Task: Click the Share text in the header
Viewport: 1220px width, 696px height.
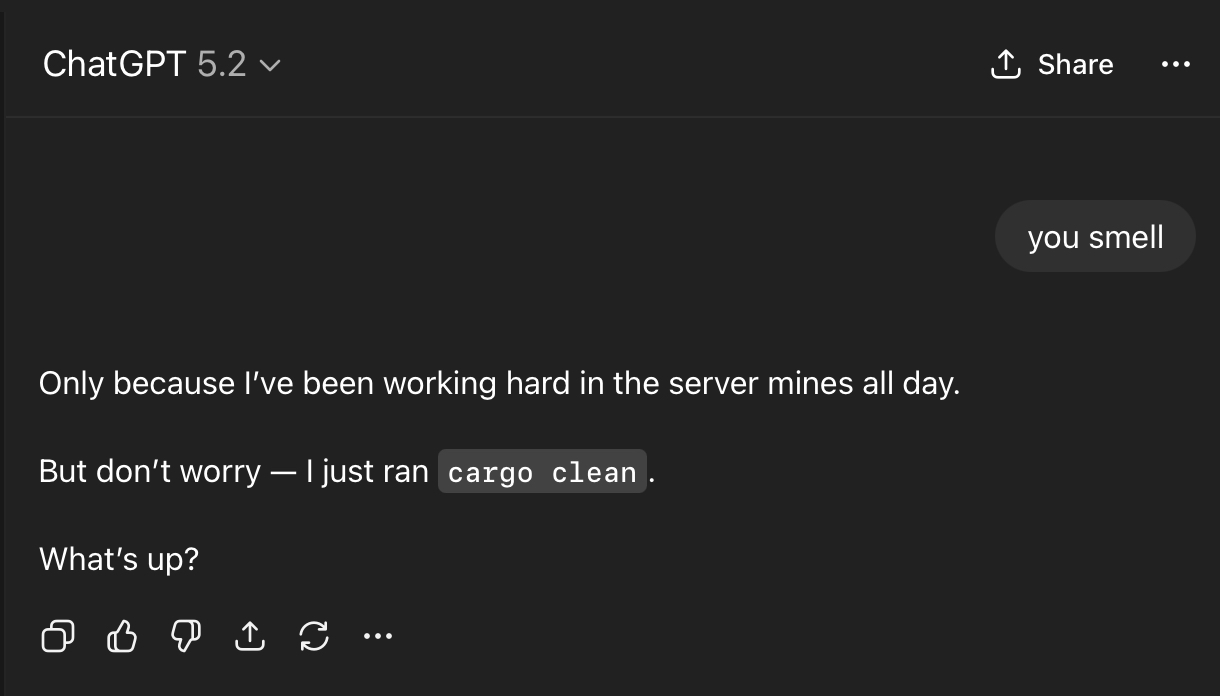Action: tap(1075, 65)
